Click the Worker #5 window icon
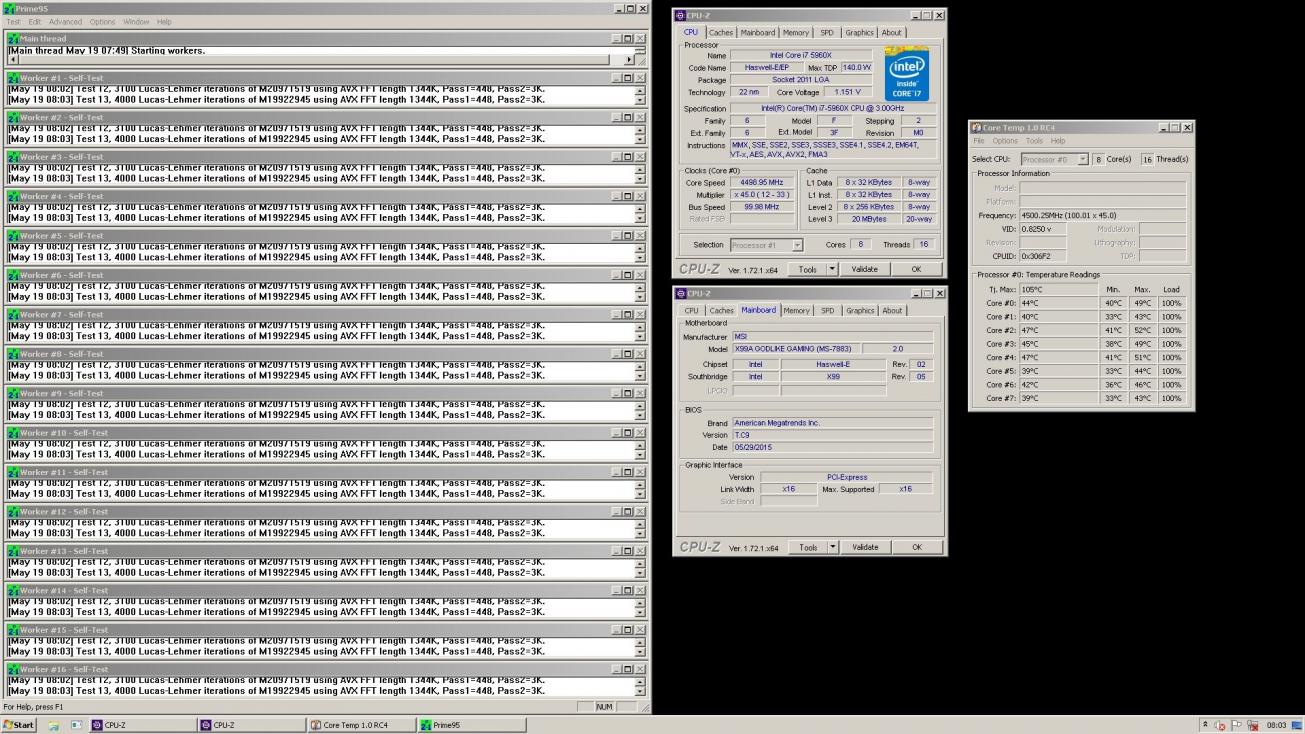The image size is (1305, 734). point(14,236)
